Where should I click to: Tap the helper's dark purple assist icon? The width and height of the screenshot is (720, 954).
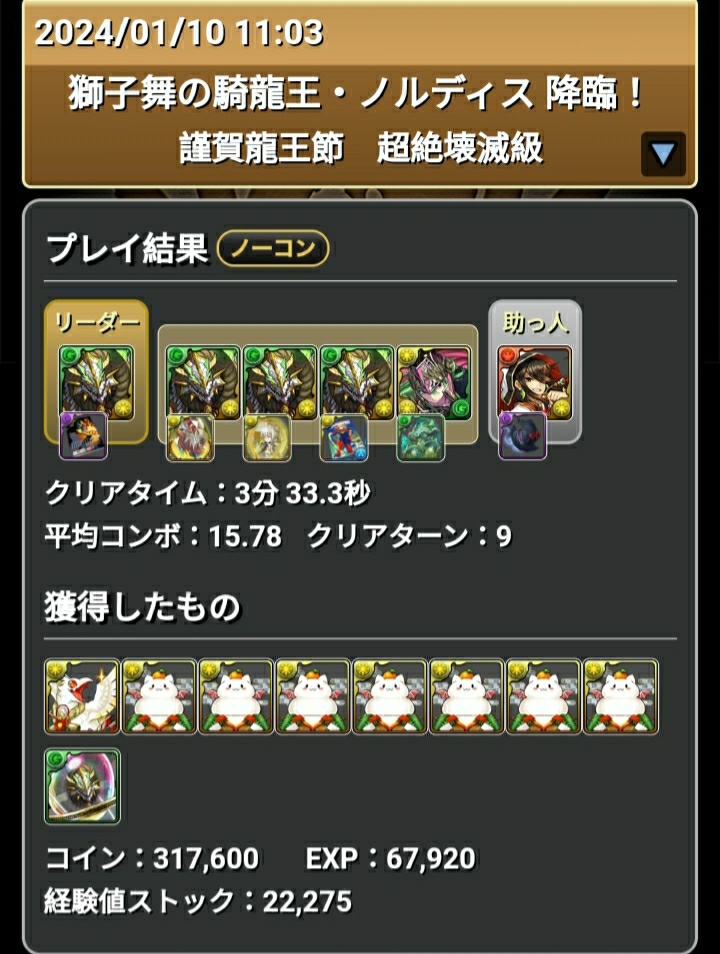click(x=522, y=436)
